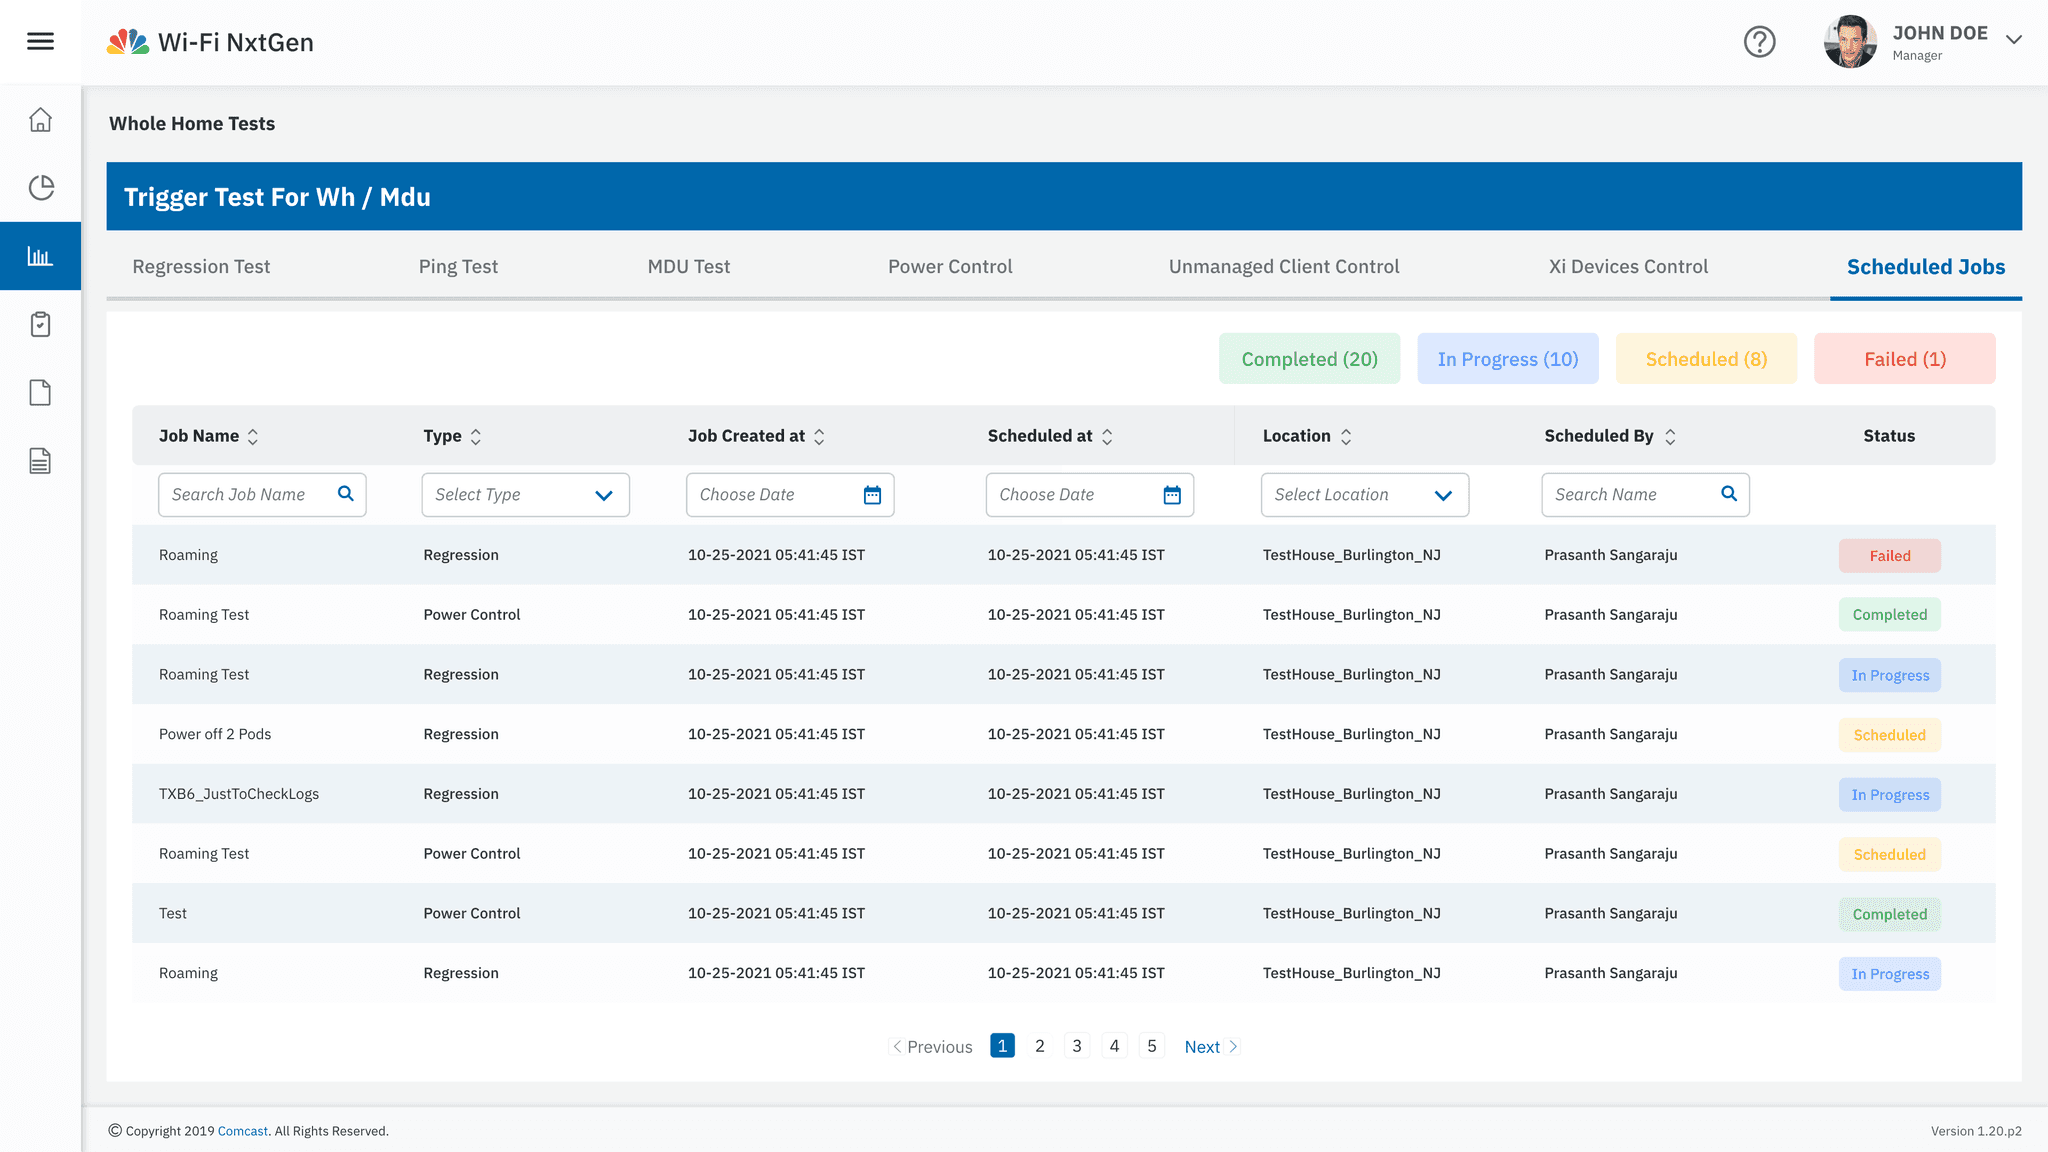Open the Select Location dropdown
Viewport: 2048px width, 1152px height.
coord(1364,495)
